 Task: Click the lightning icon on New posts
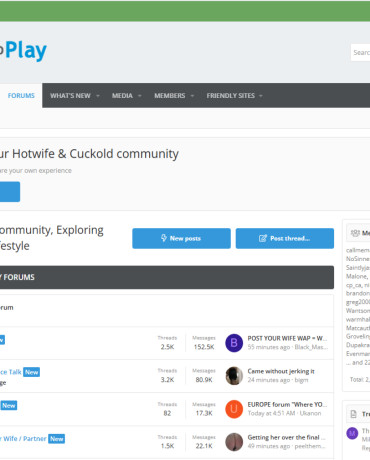pyautogui.click(x=164, y=238)
